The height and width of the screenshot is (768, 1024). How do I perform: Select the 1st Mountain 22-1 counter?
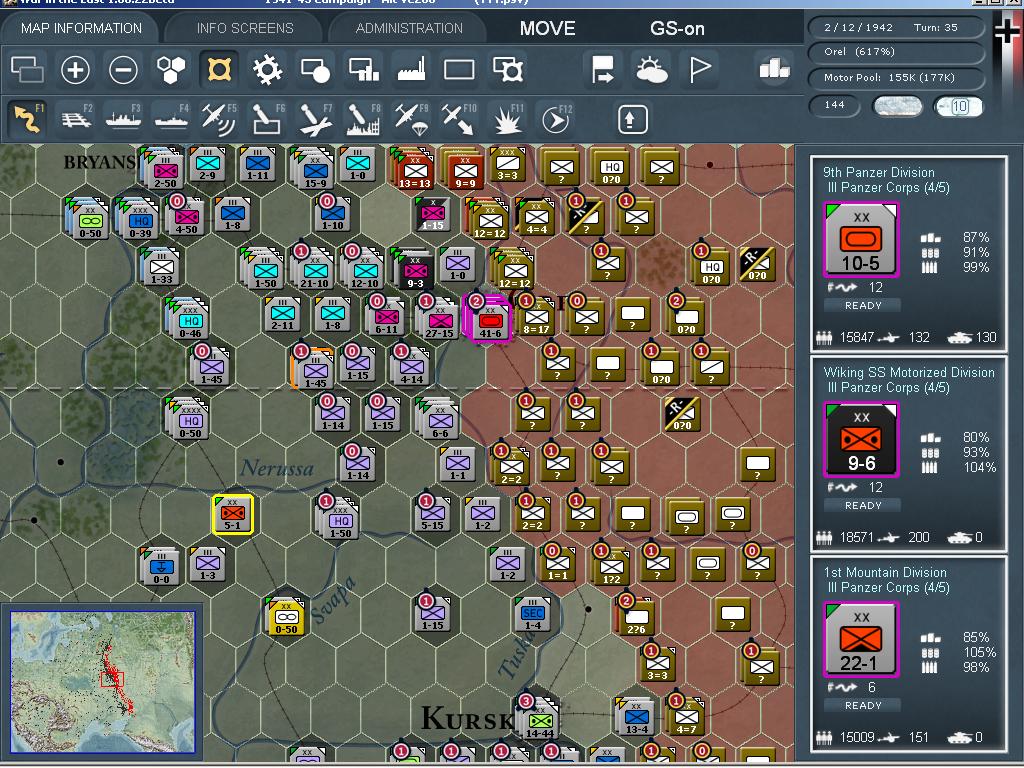coord(861,640)
